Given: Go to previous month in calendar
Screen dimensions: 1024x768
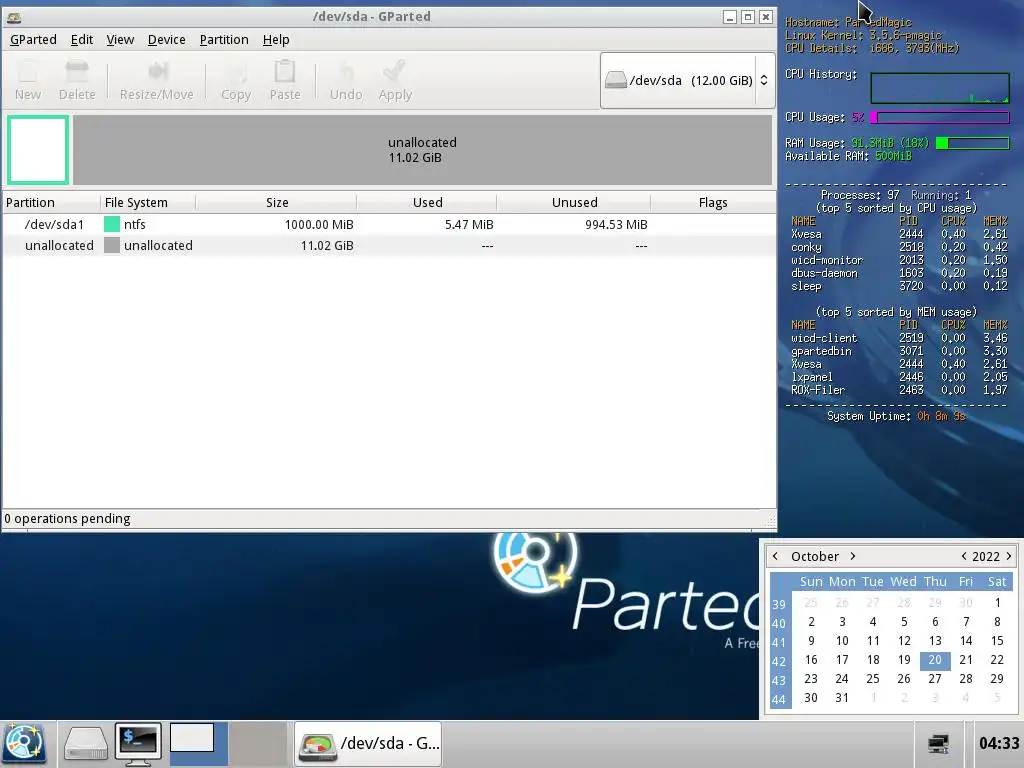Looking at the screenshot, I should coord(775,556).
